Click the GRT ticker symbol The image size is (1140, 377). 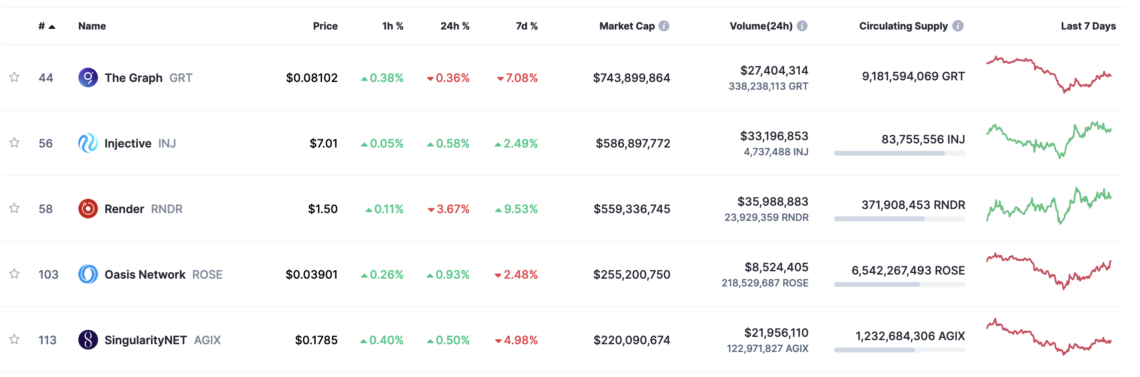point(180,78)
